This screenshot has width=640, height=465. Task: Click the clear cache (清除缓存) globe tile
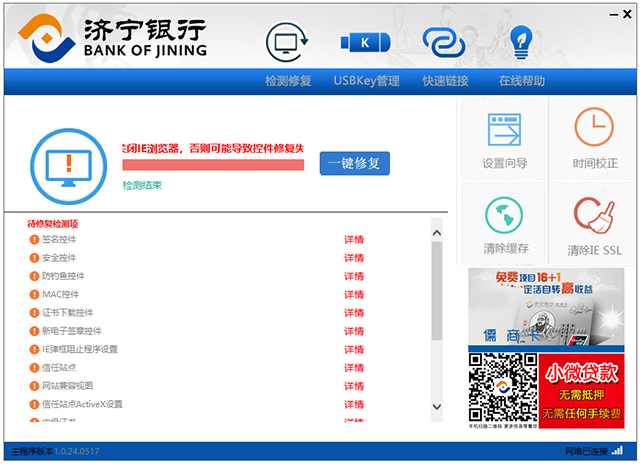(504, 224)
